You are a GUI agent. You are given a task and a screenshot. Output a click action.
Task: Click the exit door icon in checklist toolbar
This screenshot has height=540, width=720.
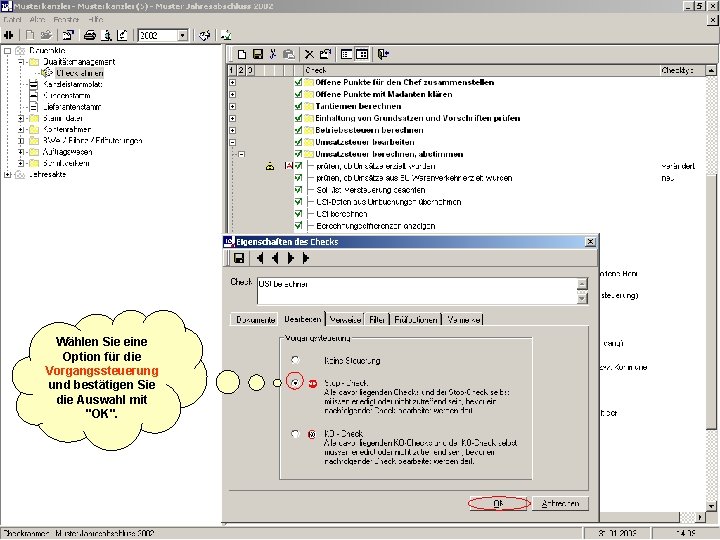point(383,54)
